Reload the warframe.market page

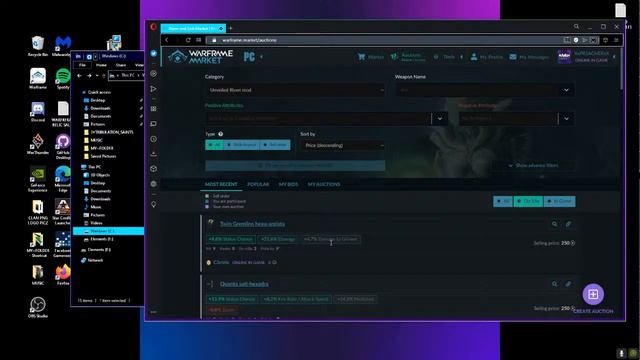point(188,40)
